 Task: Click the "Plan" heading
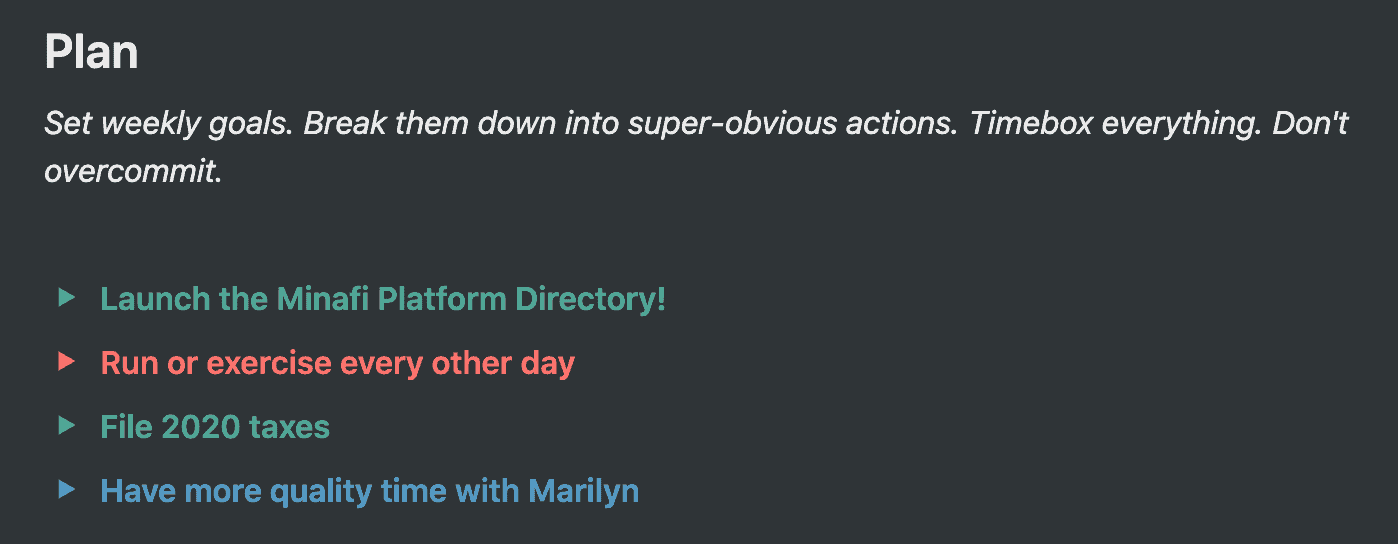91,52
